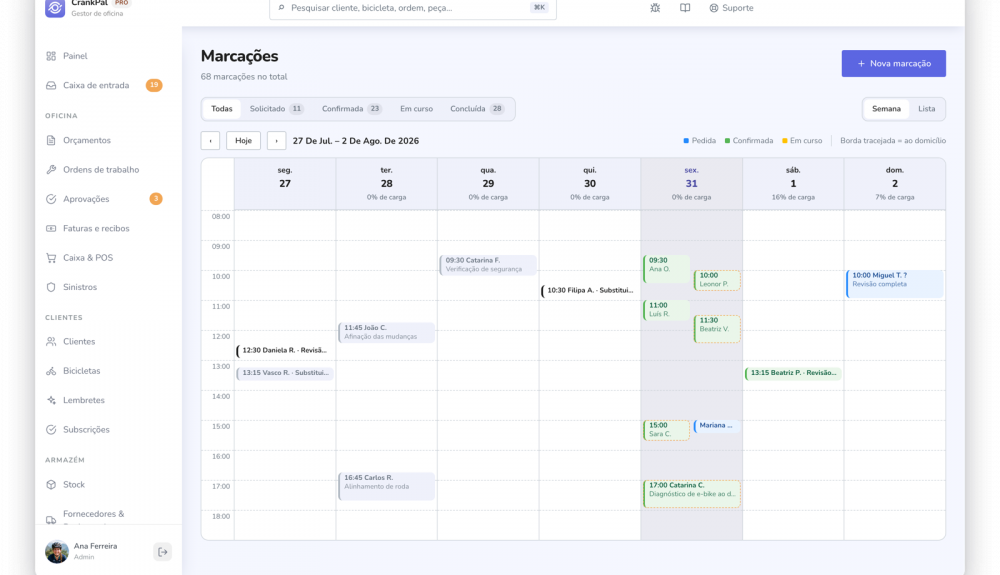Open 10:00 Leonor P. appointment
The image size is (1000, 575).
point(717,280)
